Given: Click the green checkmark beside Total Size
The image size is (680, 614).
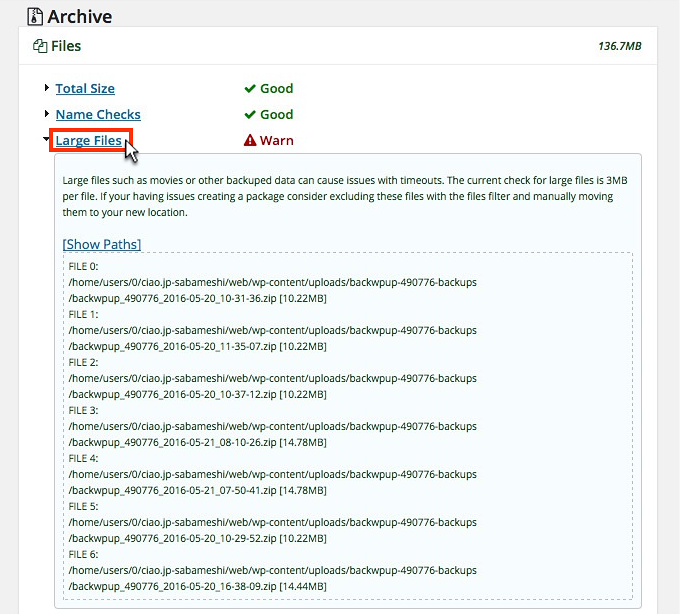Looking at the screenshot, I should coord(250,89).
